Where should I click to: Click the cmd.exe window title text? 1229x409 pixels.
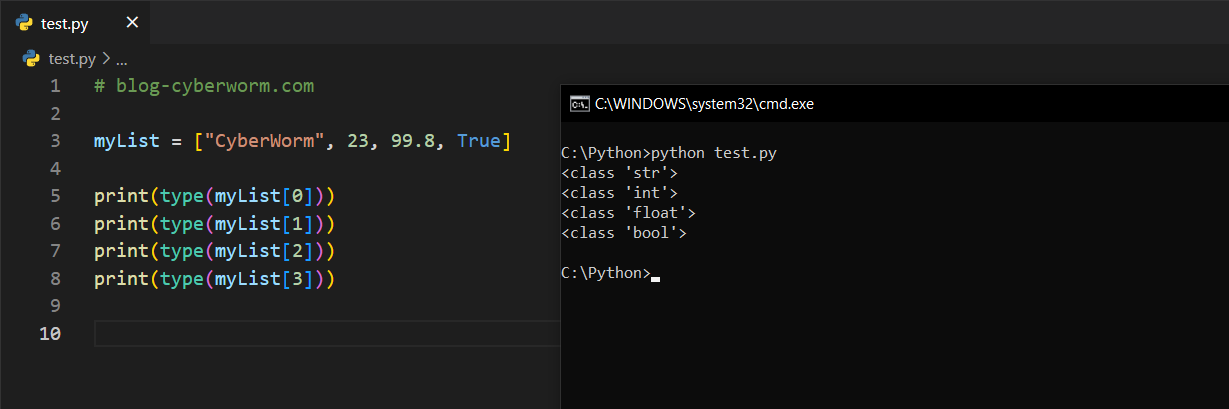point(704,103)
